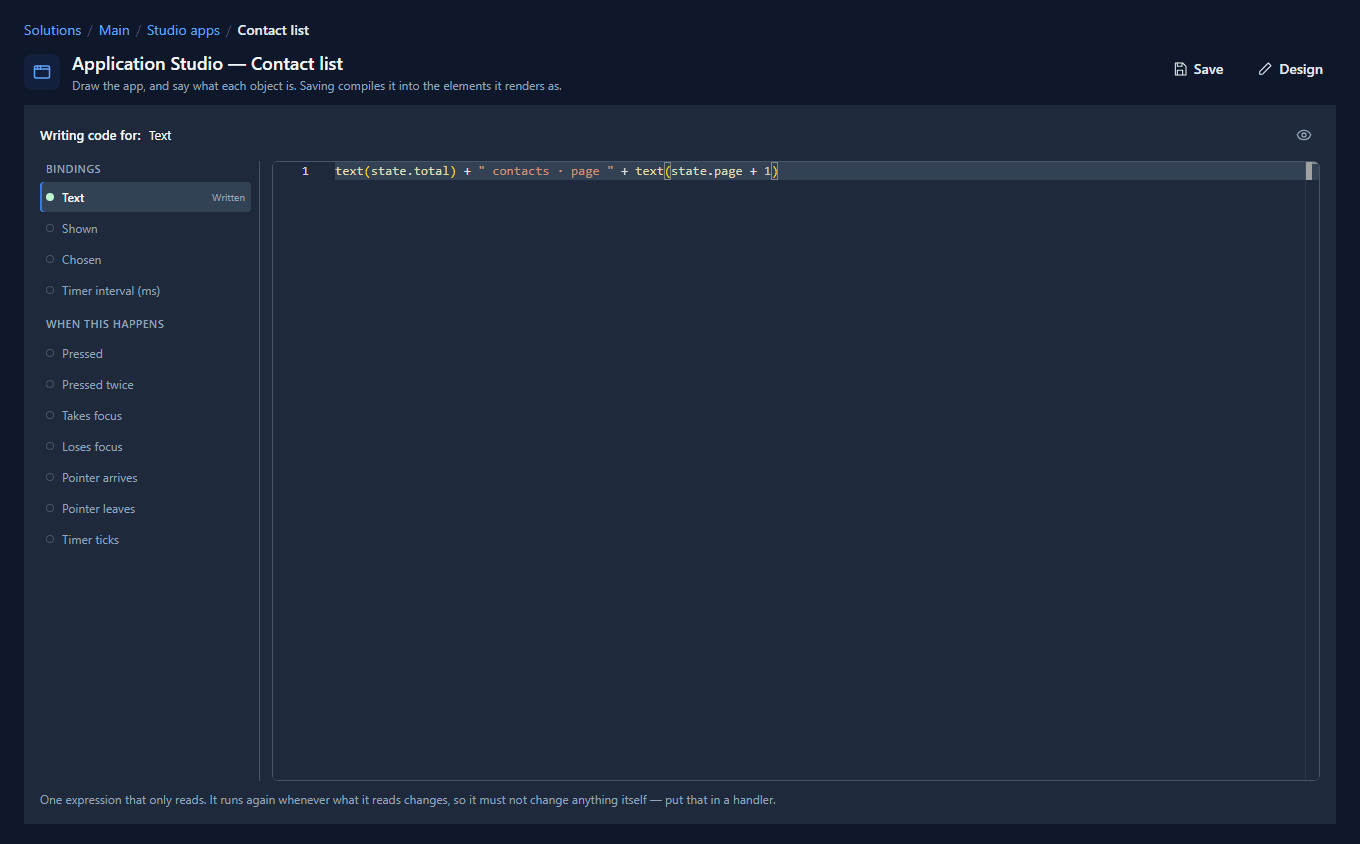Open the Solutions breadcrumb
The width and height of the screenshot is (1360, 844).
pos(52,30)
